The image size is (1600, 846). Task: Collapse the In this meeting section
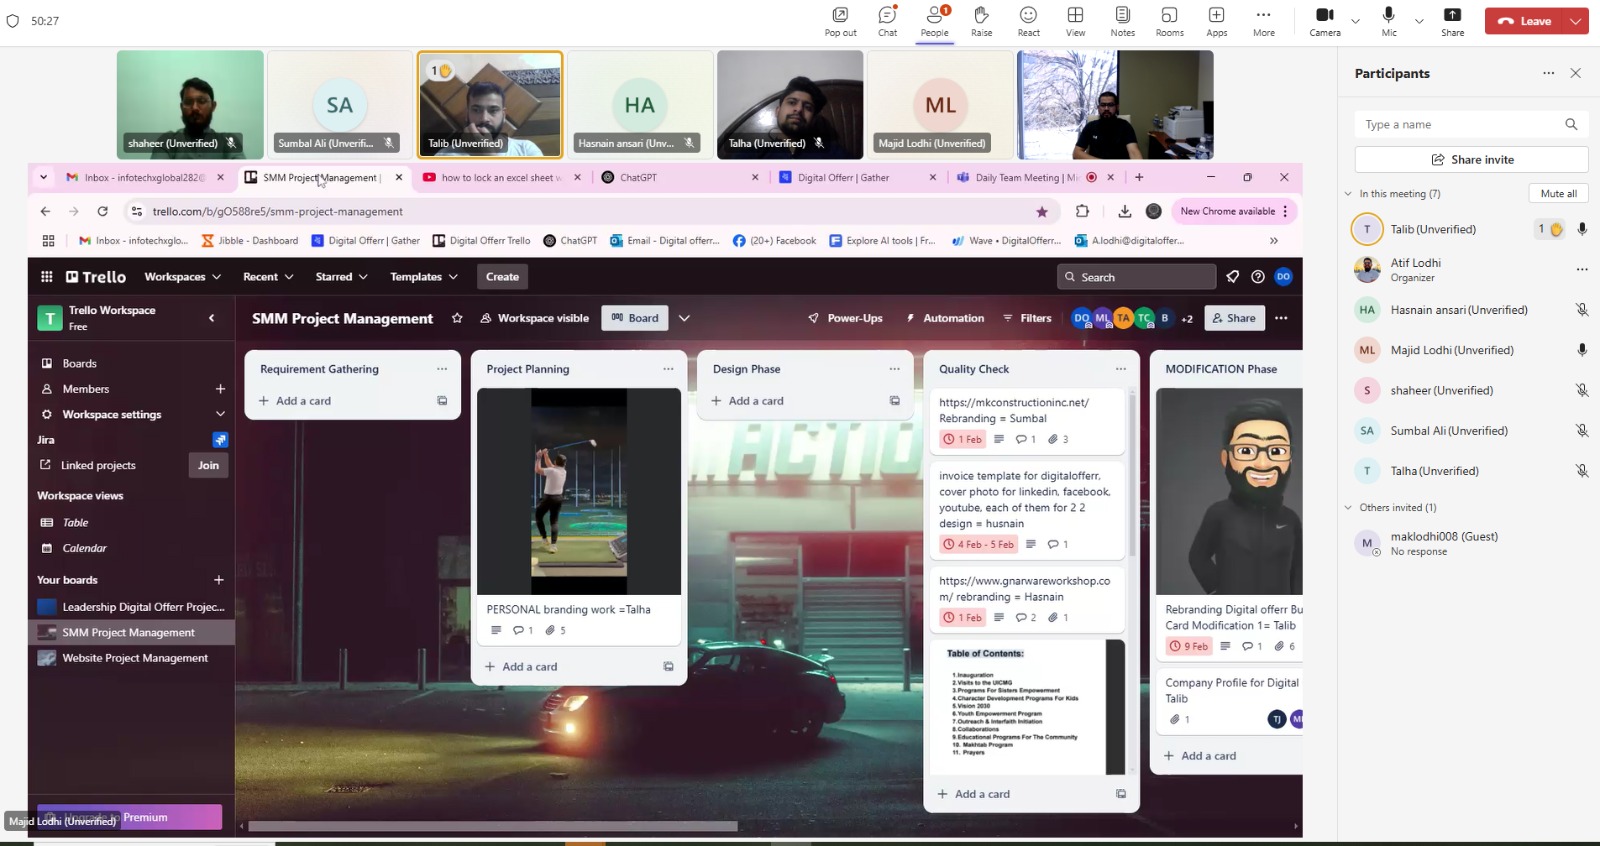1348,194
